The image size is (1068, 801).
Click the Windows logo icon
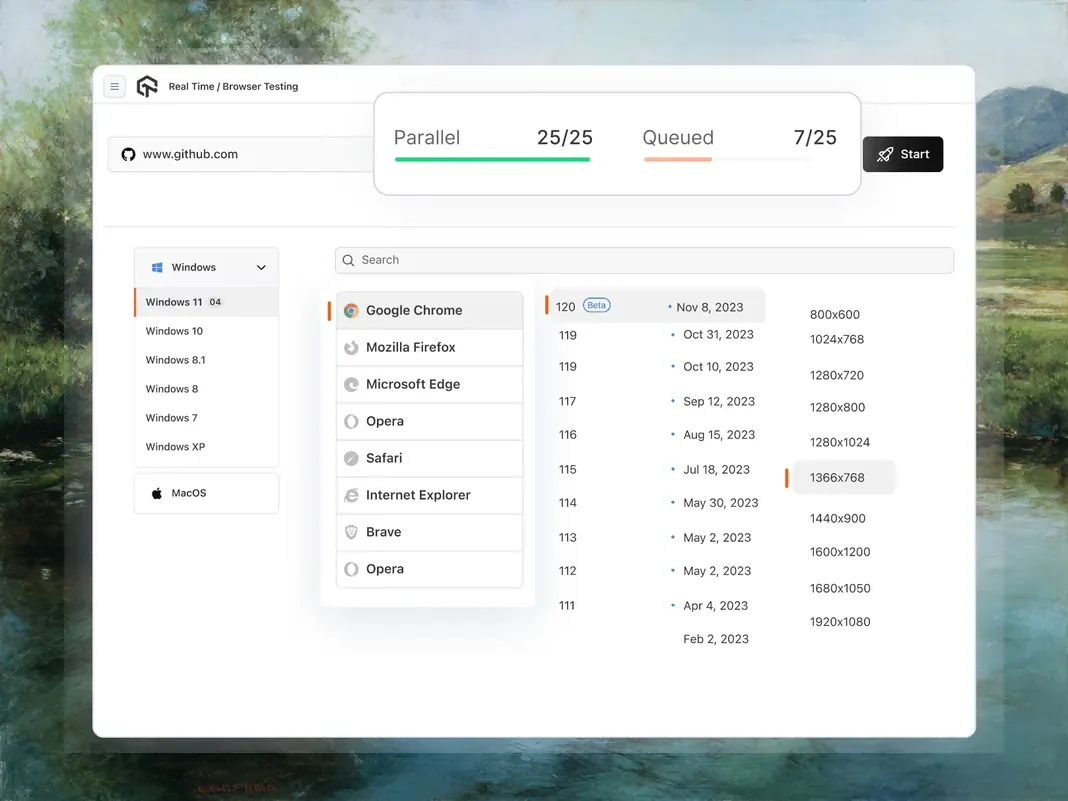[157, 268]
